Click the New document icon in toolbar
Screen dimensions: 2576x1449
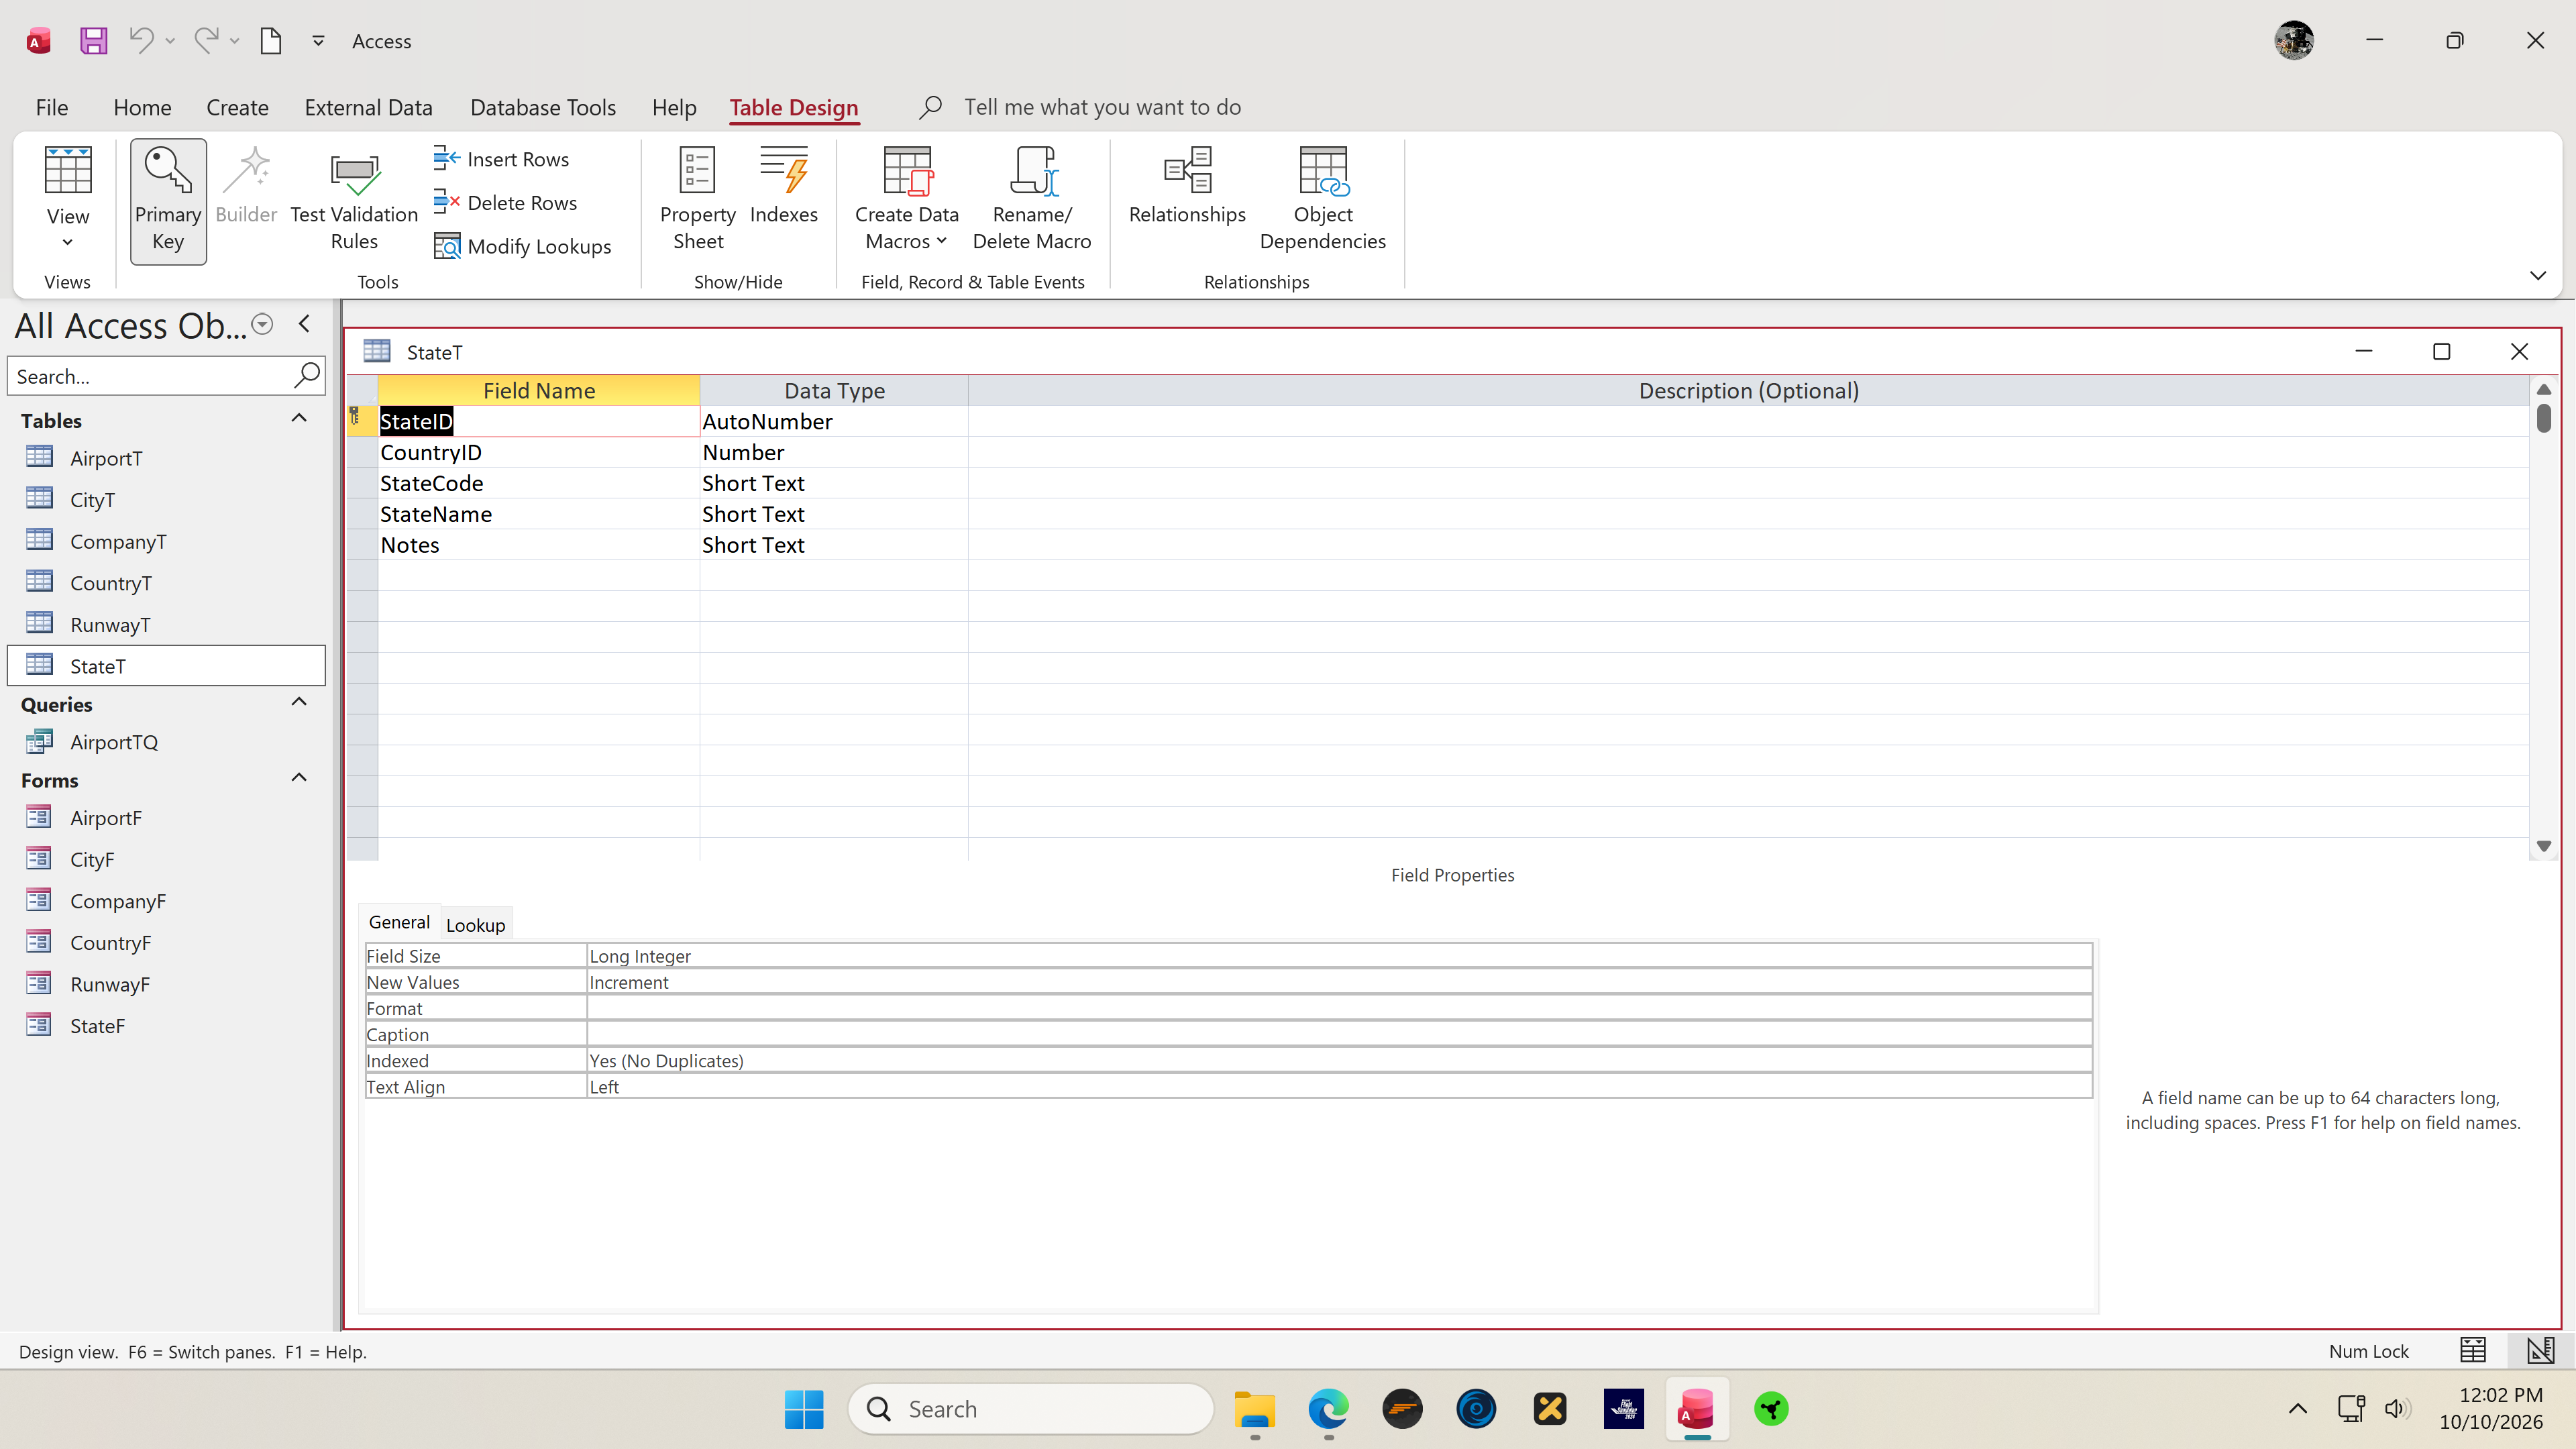(271, 41)
